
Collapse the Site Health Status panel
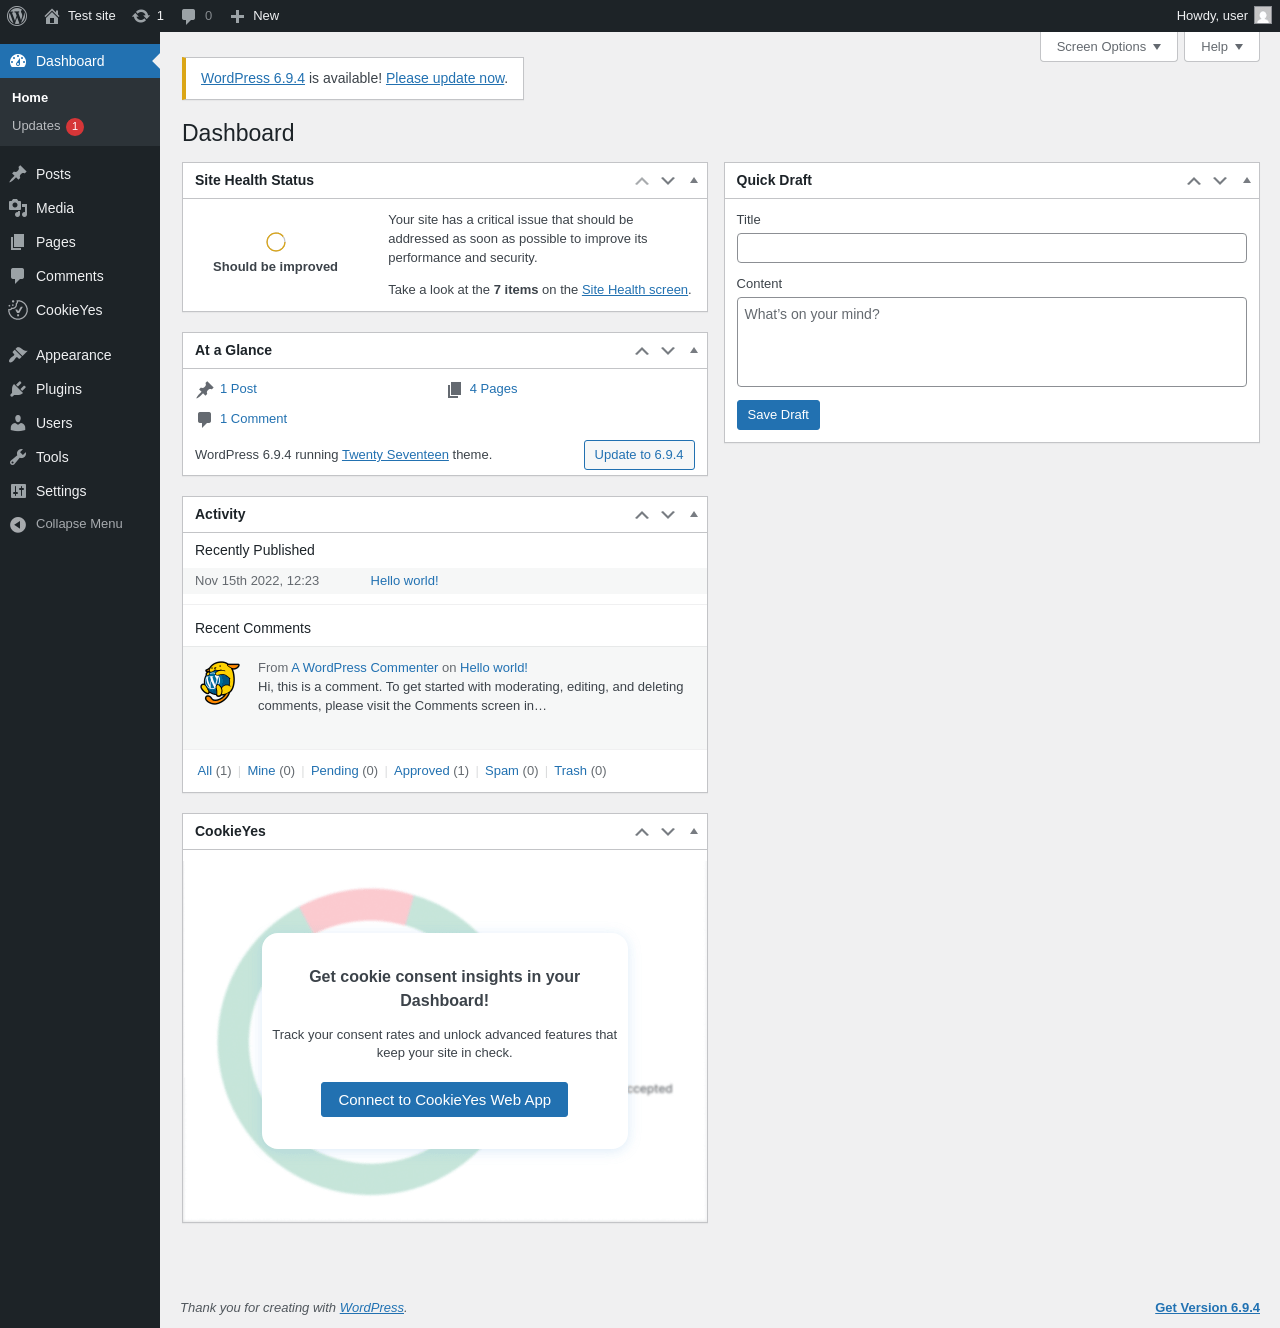[x=694, y=181]
